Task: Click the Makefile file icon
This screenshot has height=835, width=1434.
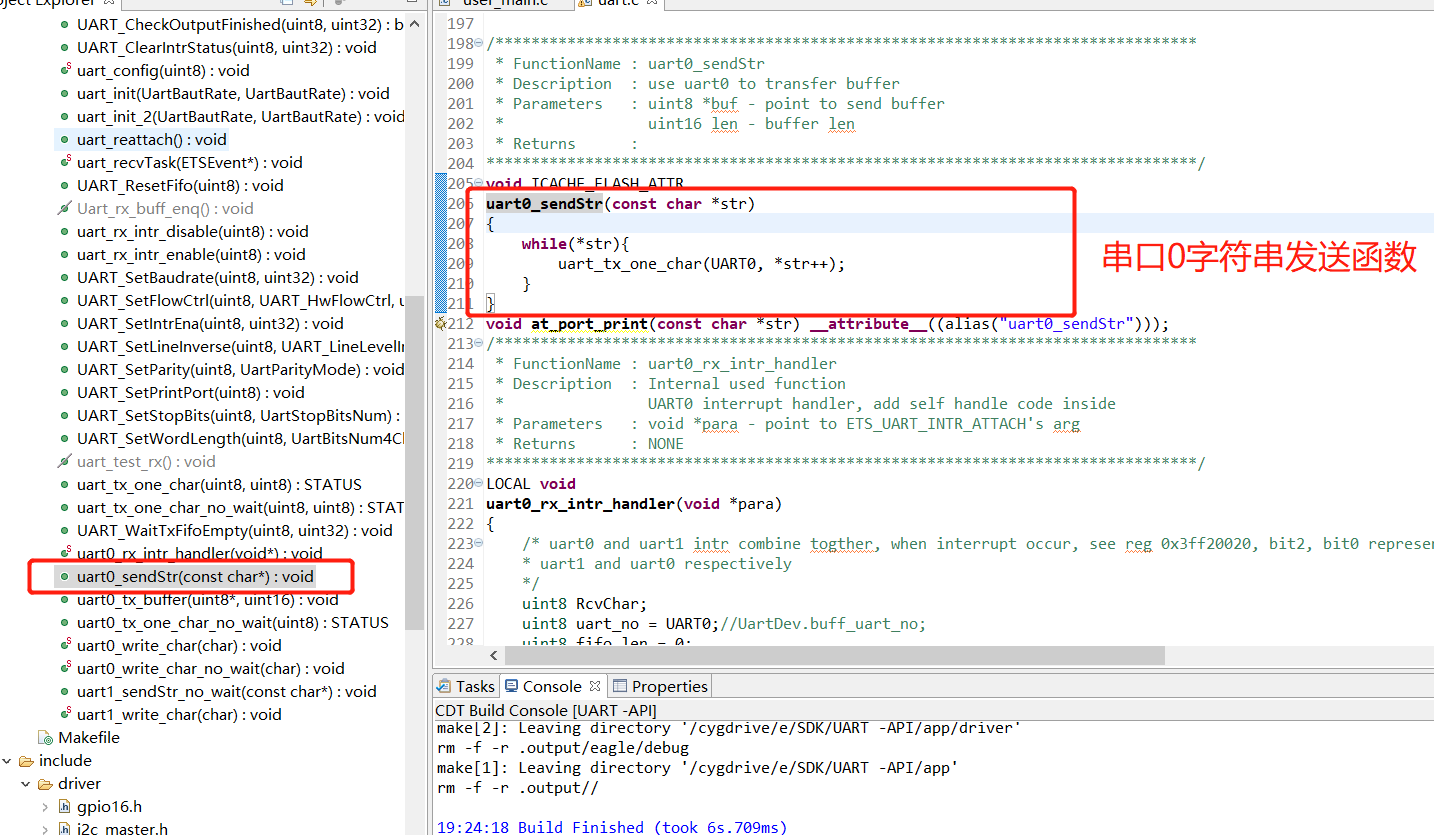Action: [45, 738]
